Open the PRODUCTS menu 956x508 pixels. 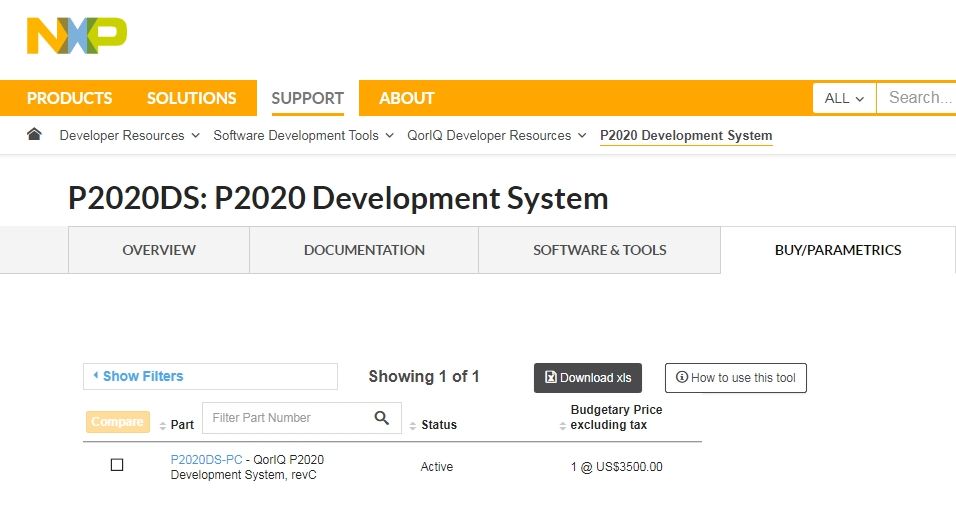coord(70,98)
